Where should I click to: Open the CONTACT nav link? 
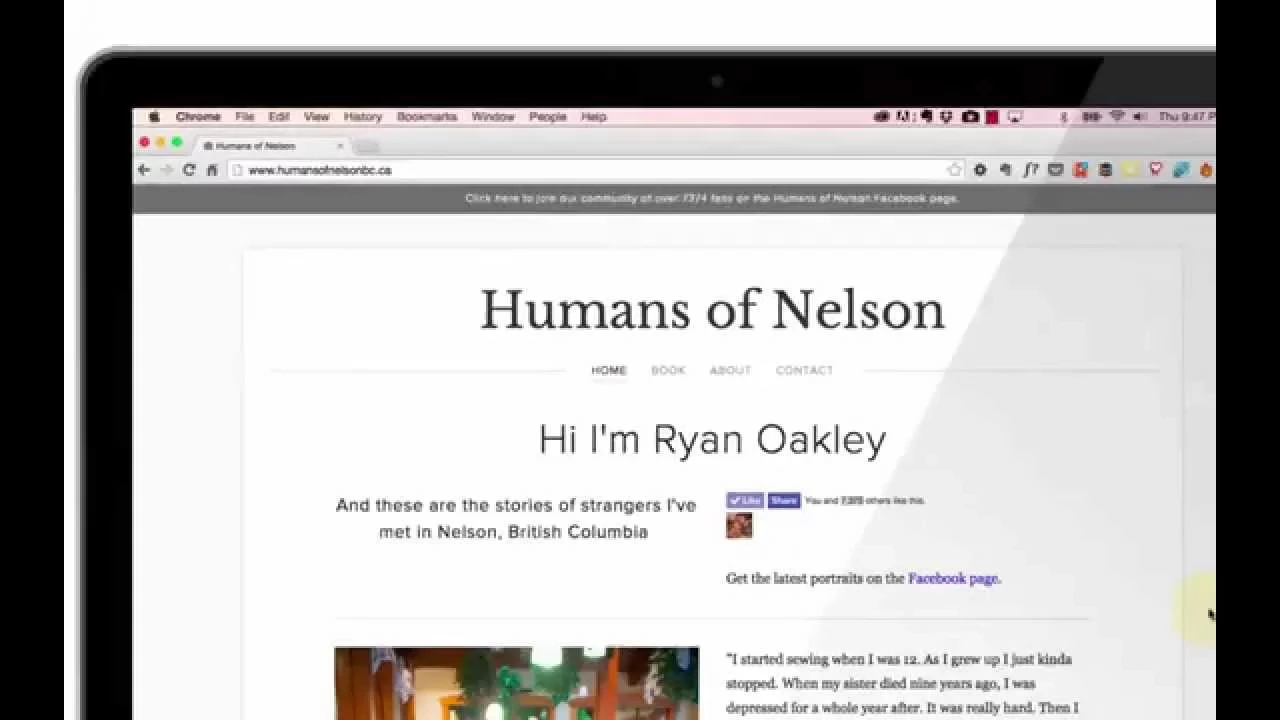pos(804,370)
